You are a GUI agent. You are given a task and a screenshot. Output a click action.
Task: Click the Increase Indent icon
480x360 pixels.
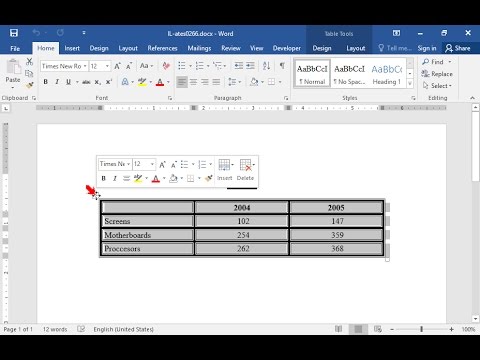250,66
